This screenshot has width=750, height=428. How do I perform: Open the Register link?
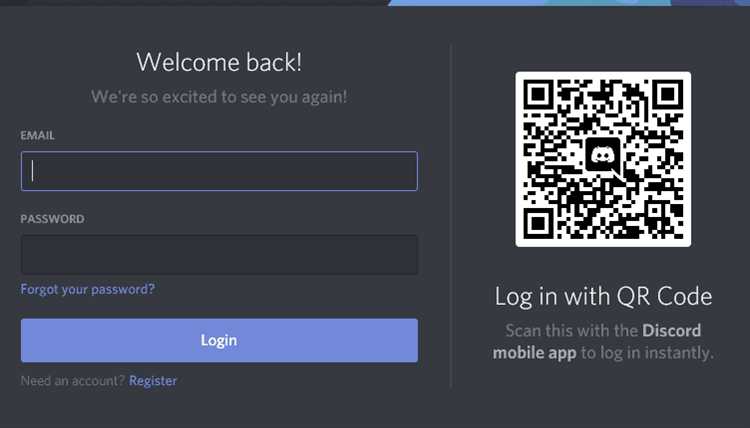pyautogui.click(x=153, y=381)
